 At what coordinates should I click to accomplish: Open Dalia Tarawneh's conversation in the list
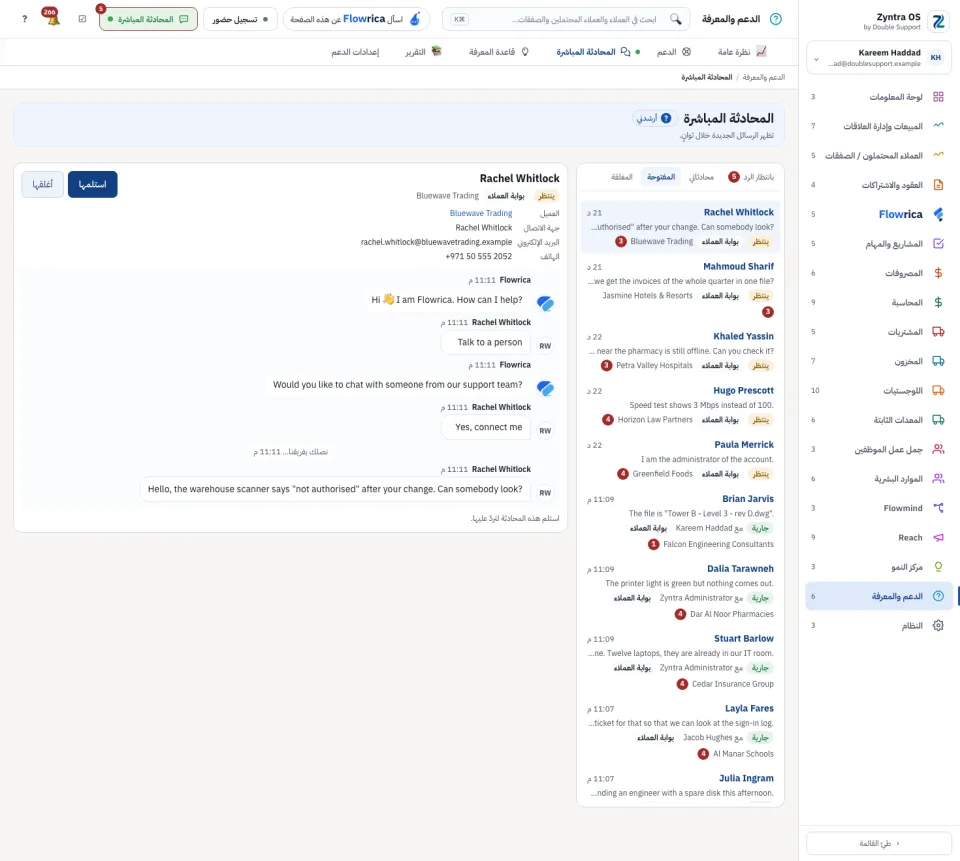tap(680, 591)
